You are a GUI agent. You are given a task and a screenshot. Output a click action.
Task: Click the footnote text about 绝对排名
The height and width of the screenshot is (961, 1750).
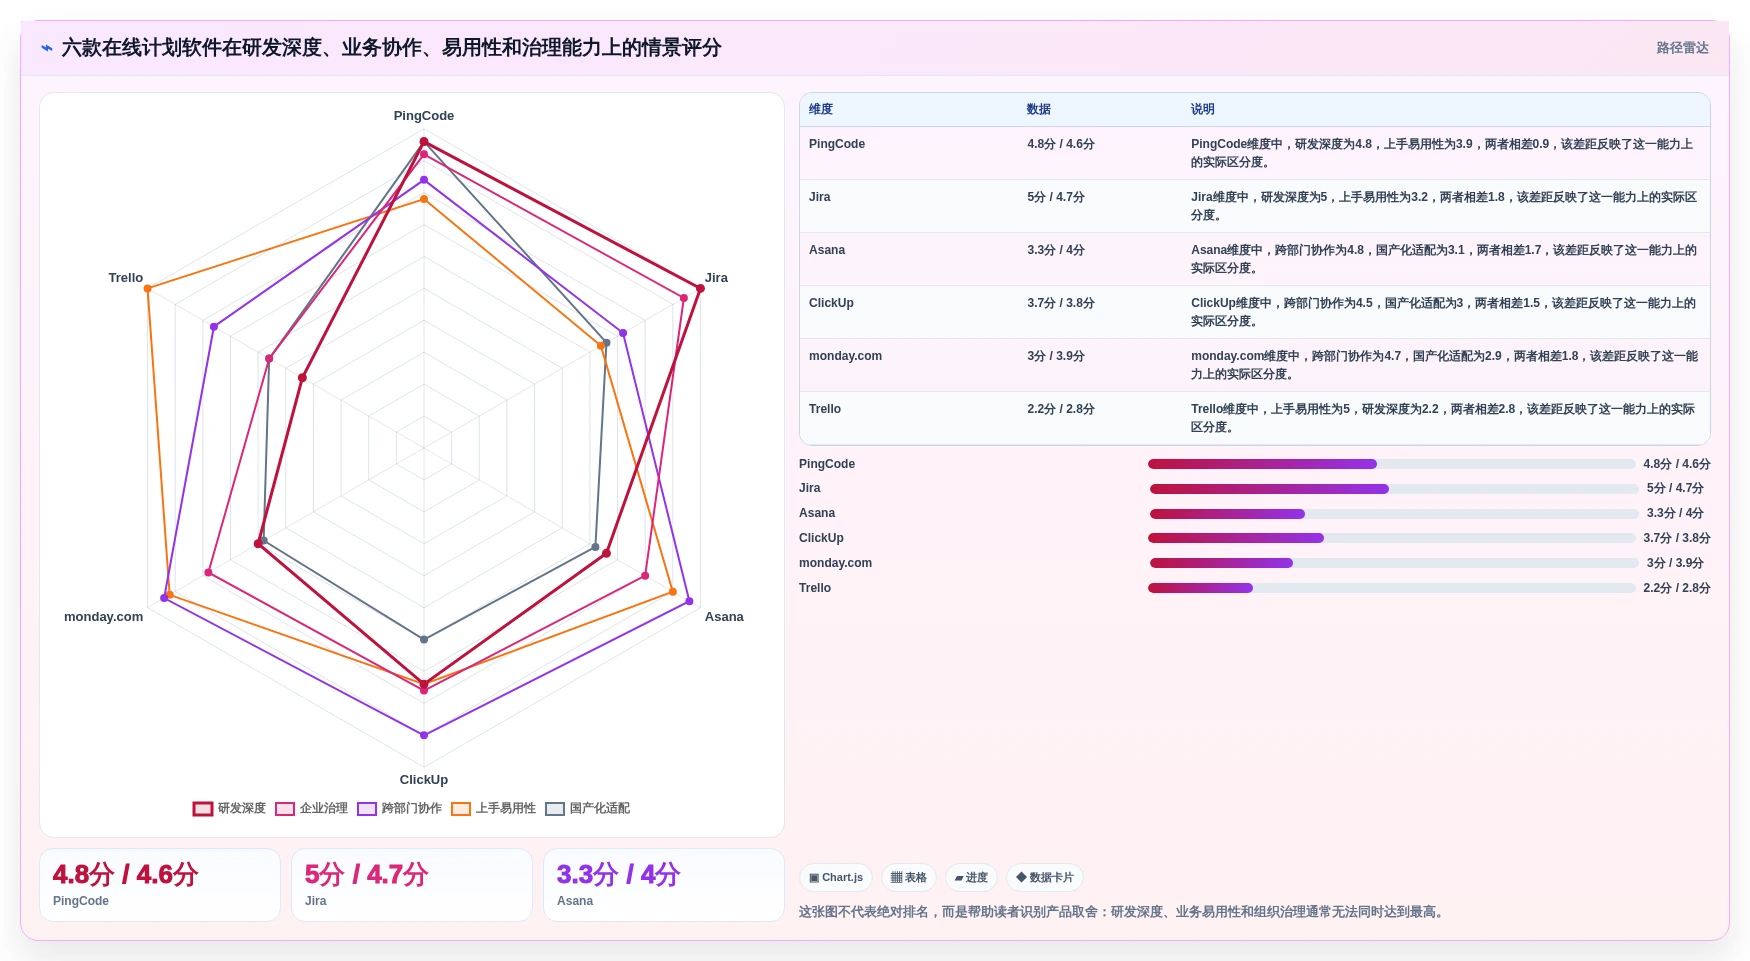coord(1124,912)
